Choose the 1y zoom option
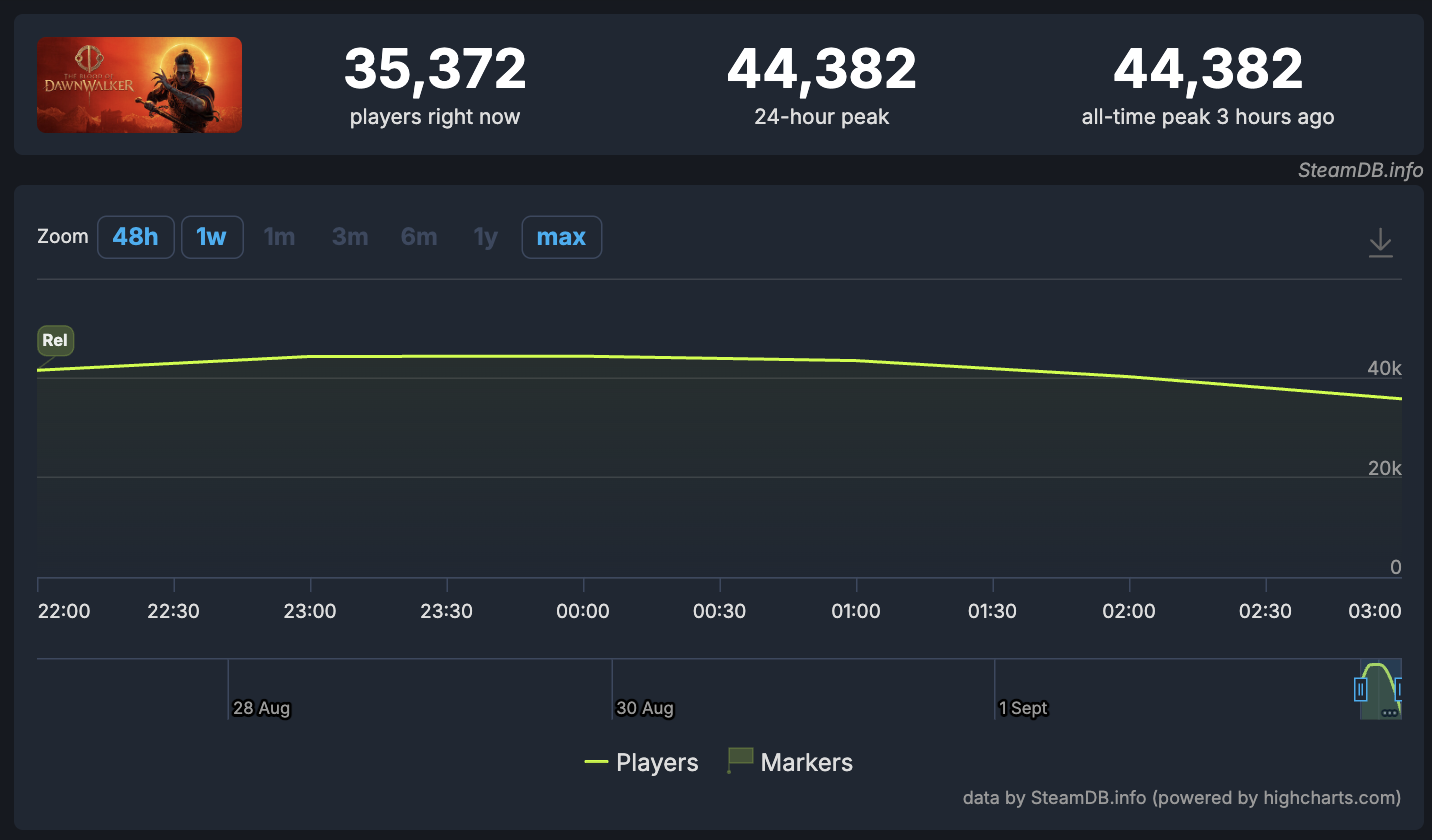The image size is (1432, 840). [486, 237]
